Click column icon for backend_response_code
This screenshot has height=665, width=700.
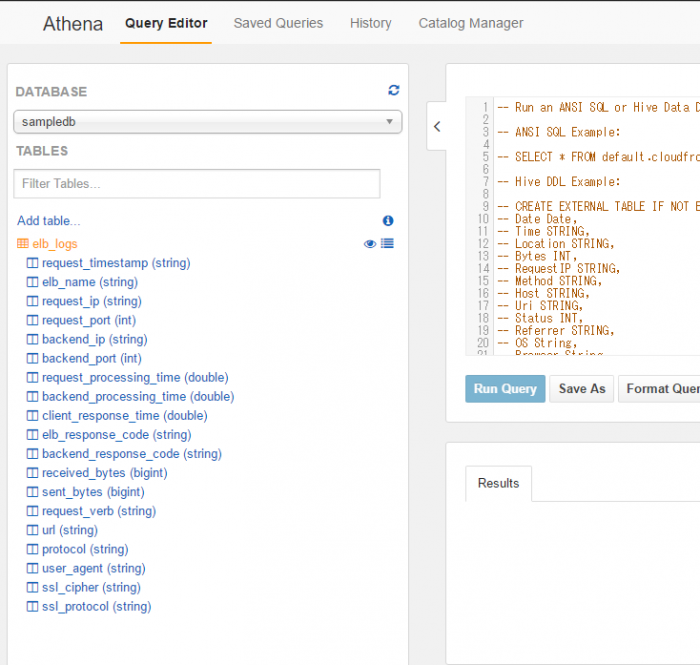(x=32, y=454)
